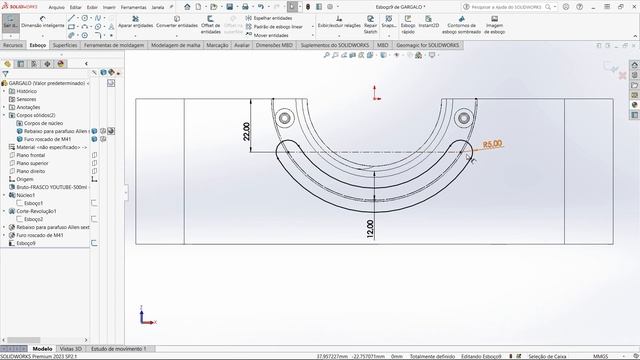Screen dimensions: 640x360
Task: Click Aparar entidades trim tool
Action: click(136, 22)
